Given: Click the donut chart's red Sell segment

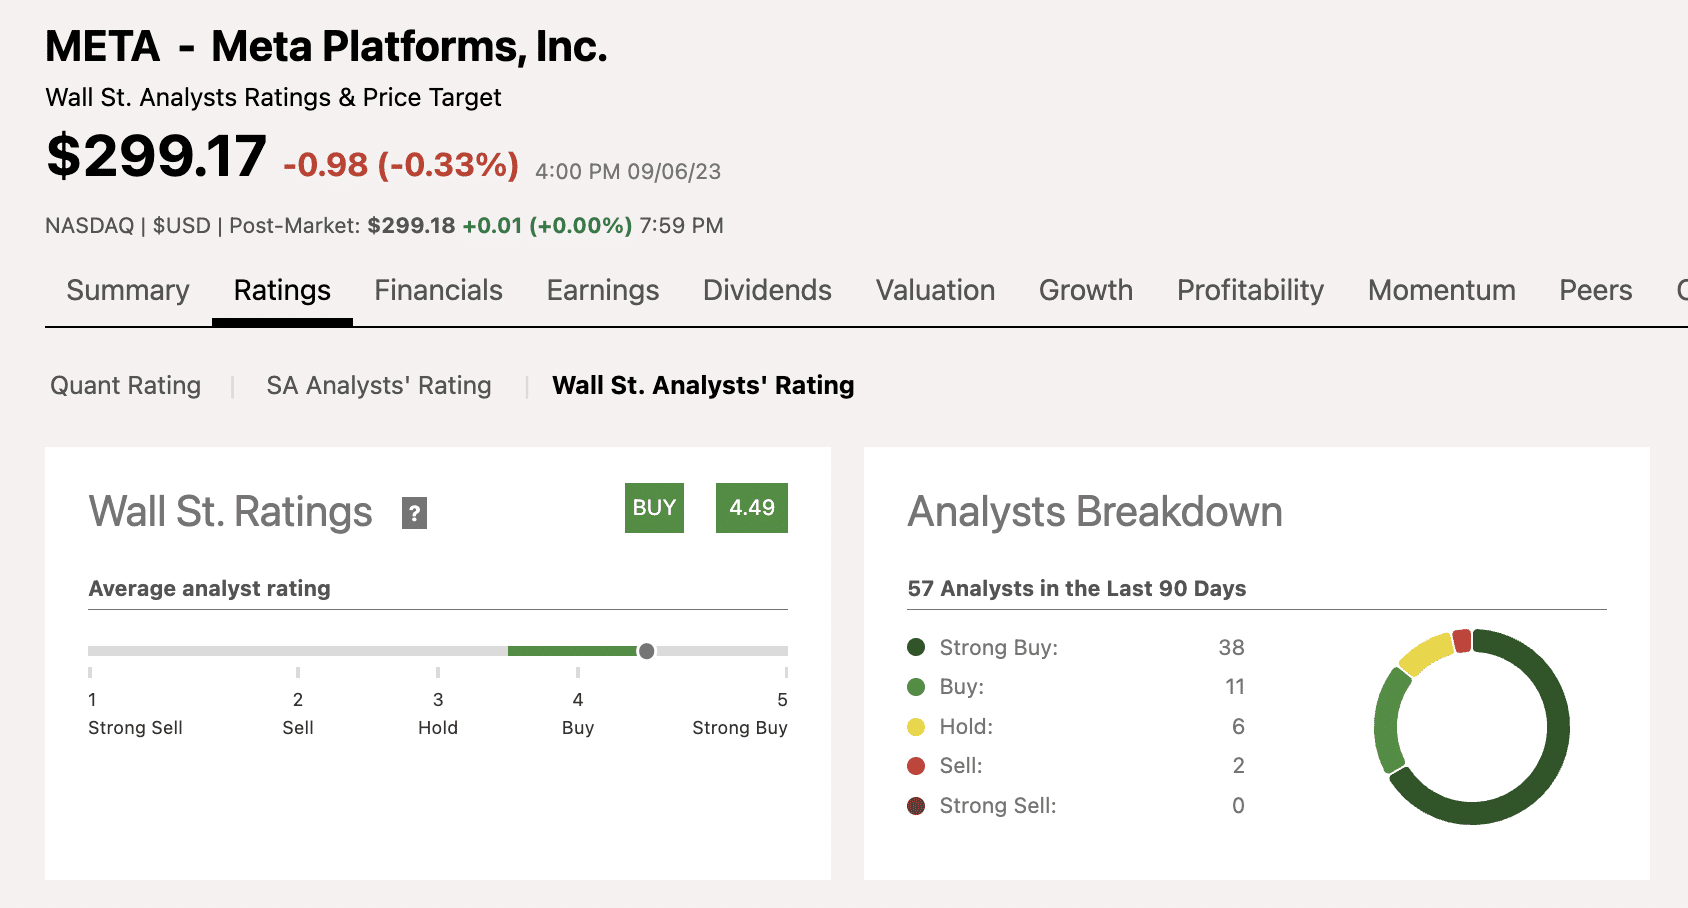Looking at the screenshot, I should (1462, 641).
